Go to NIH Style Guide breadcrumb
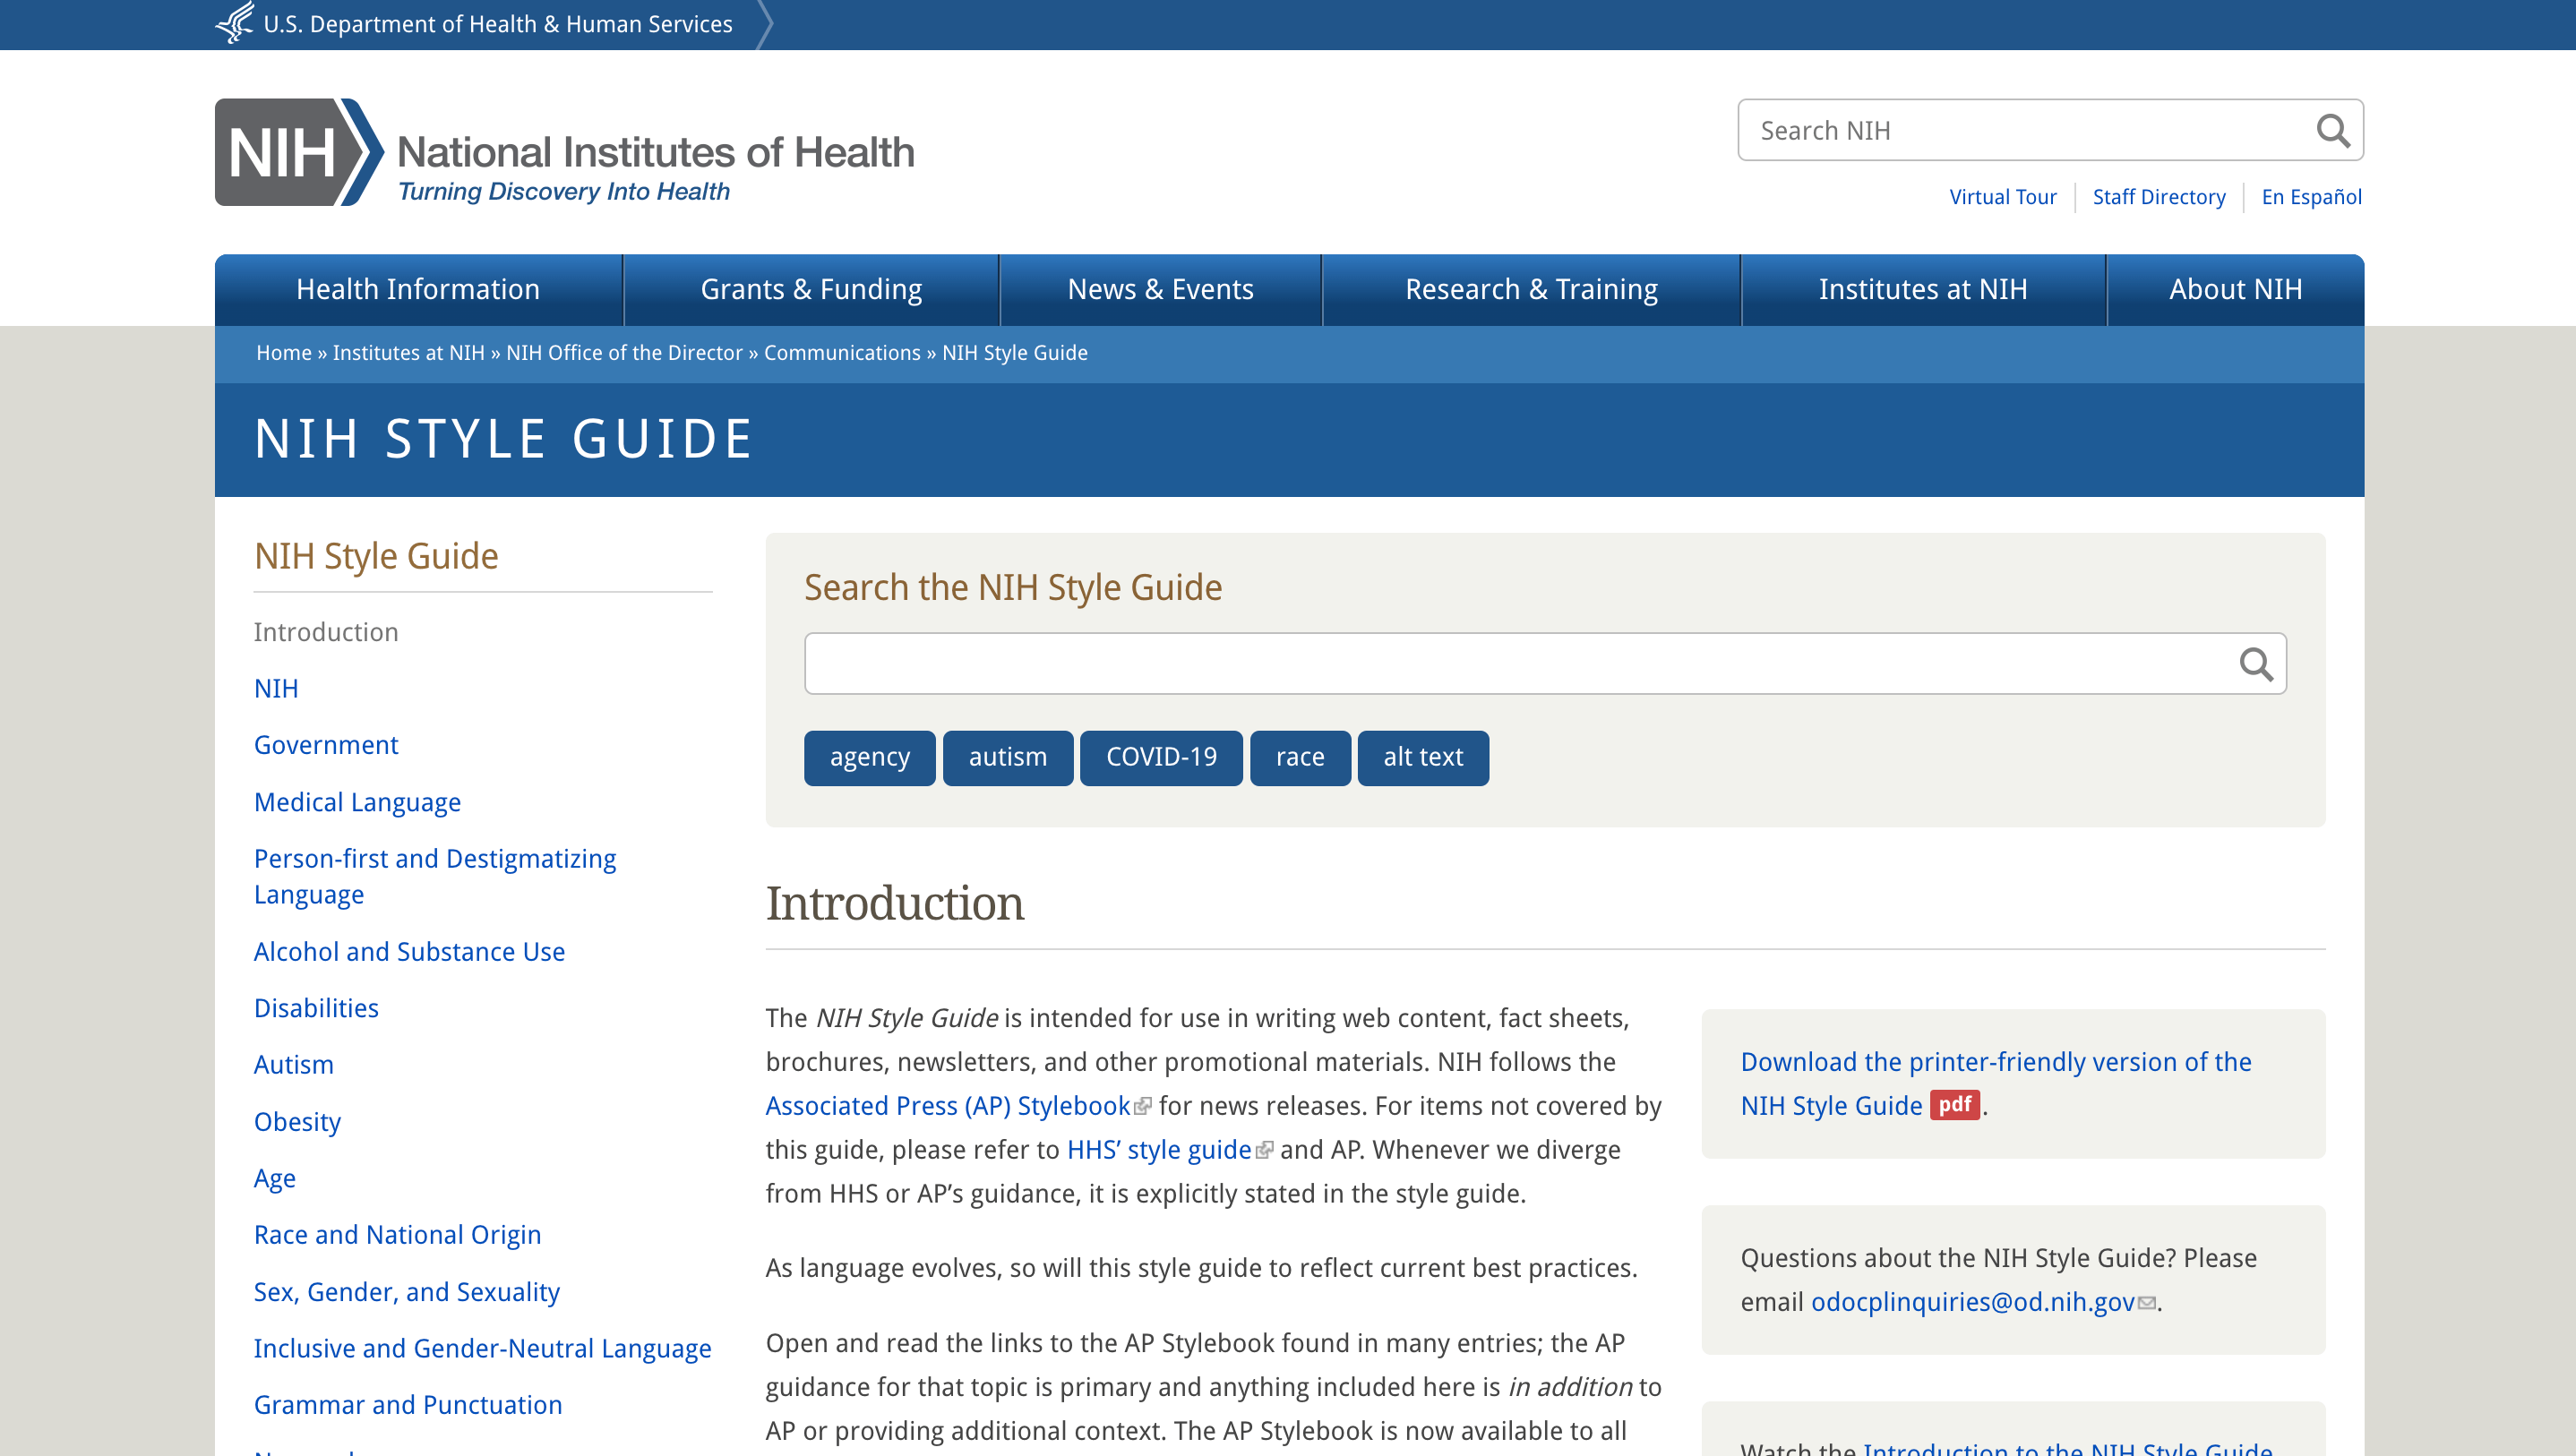Screen dimensions: 2576x1456 (x=1014, y=353)
